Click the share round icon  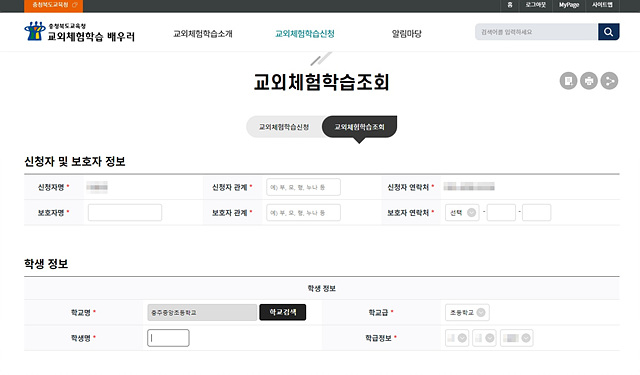(609, 81)
